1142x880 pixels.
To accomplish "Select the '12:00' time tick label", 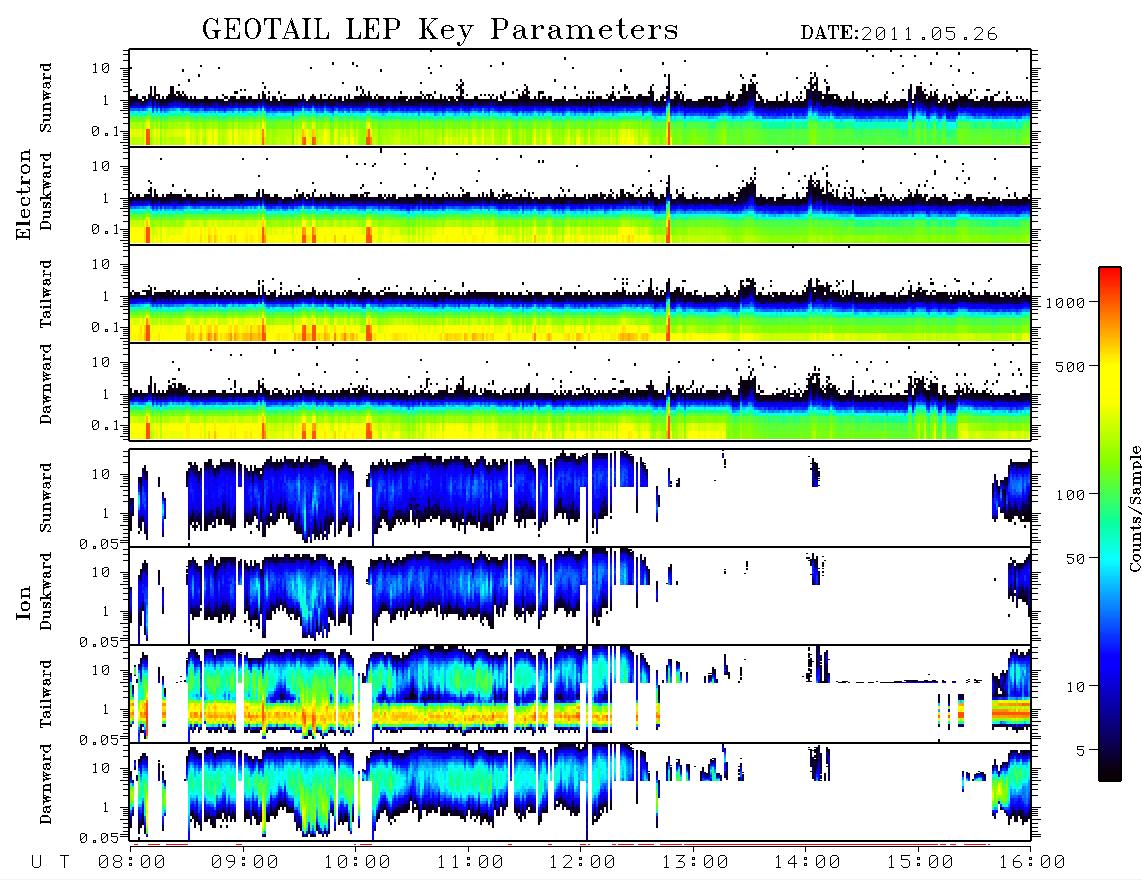I will click(582, 862).
